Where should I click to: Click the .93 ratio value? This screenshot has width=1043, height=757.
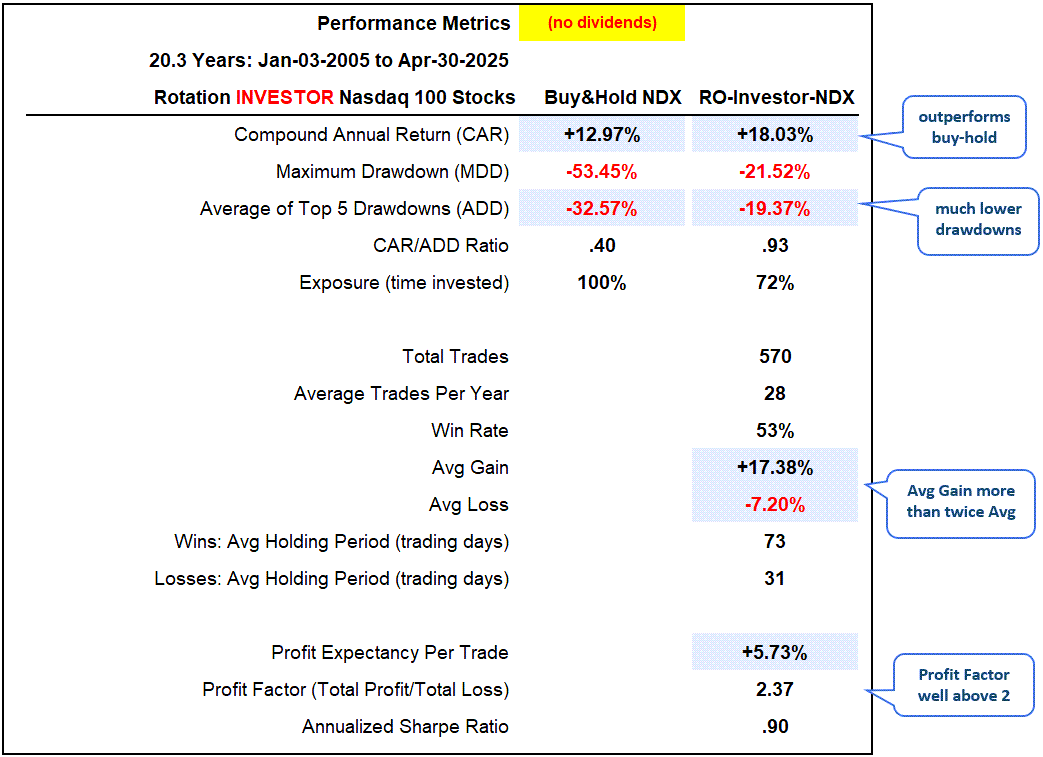click(775, 246)
